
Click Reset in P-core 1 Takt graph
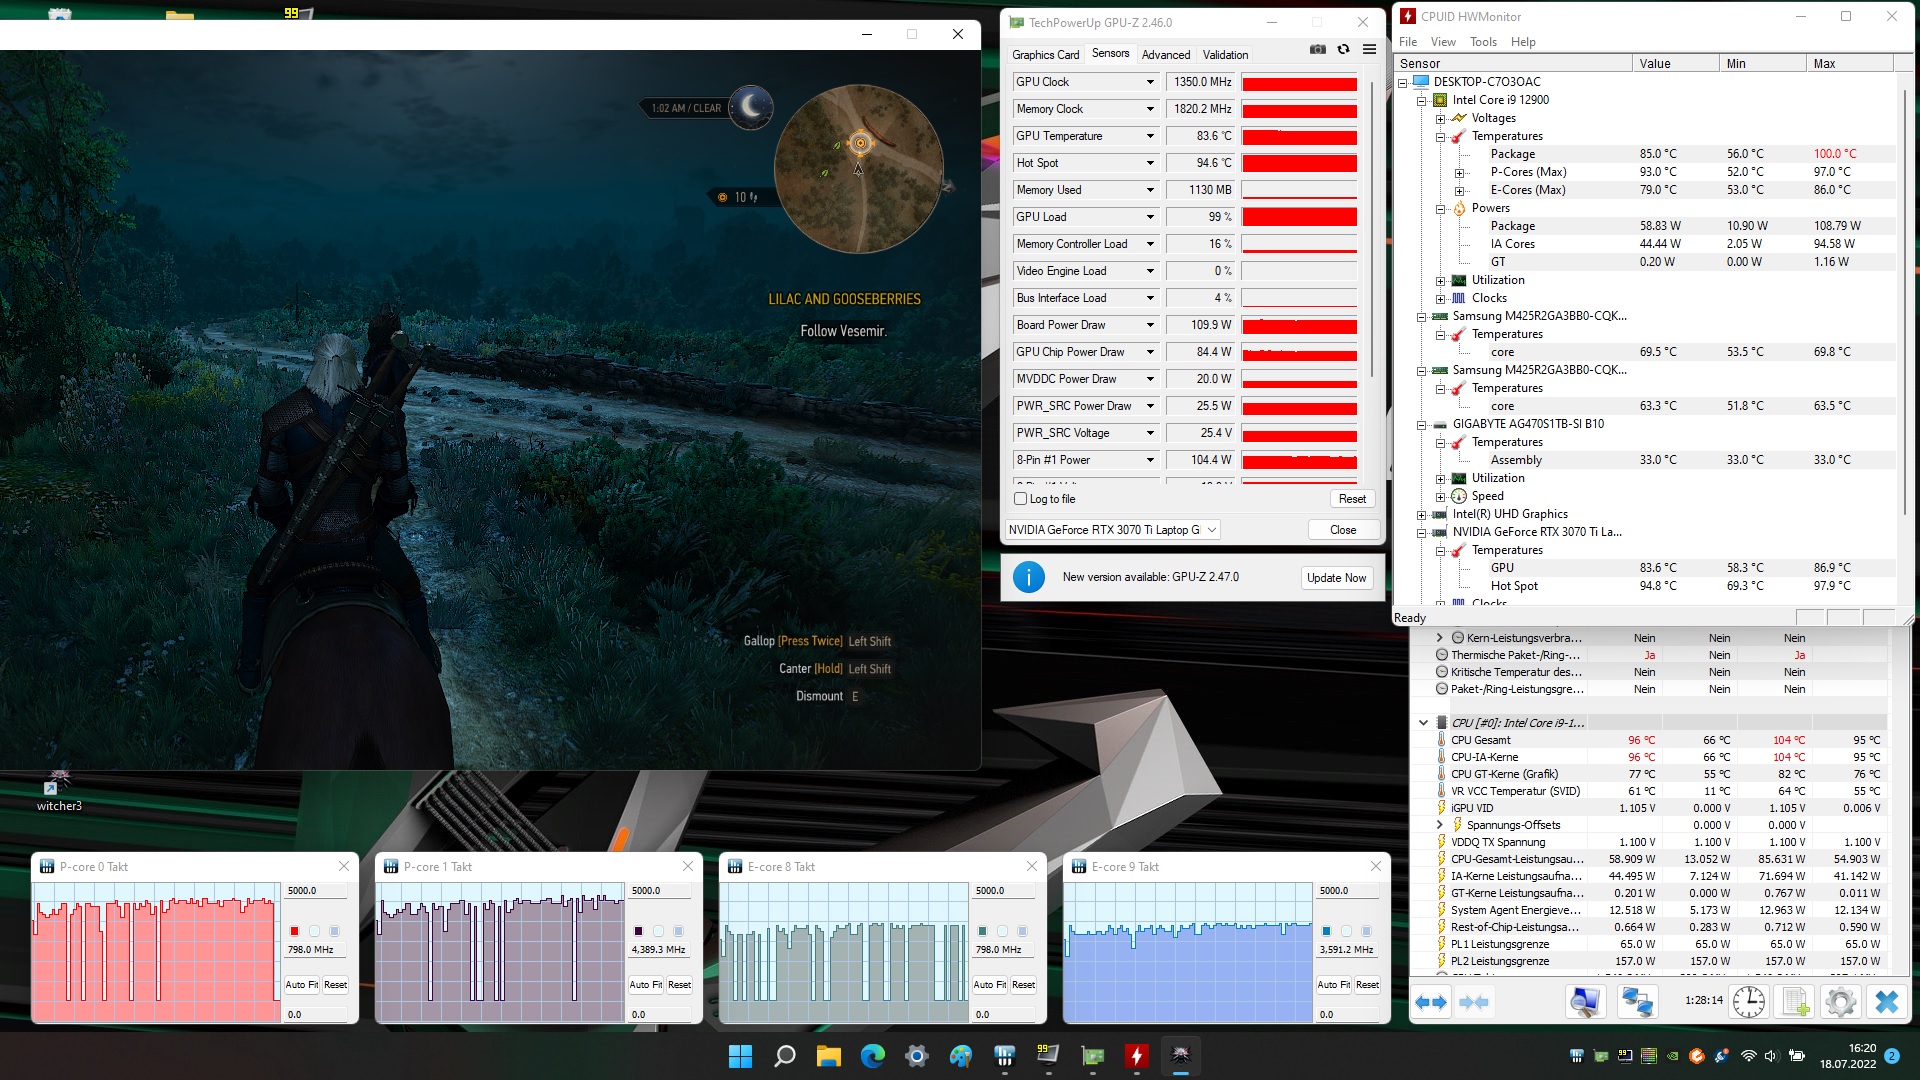(679, 985)
